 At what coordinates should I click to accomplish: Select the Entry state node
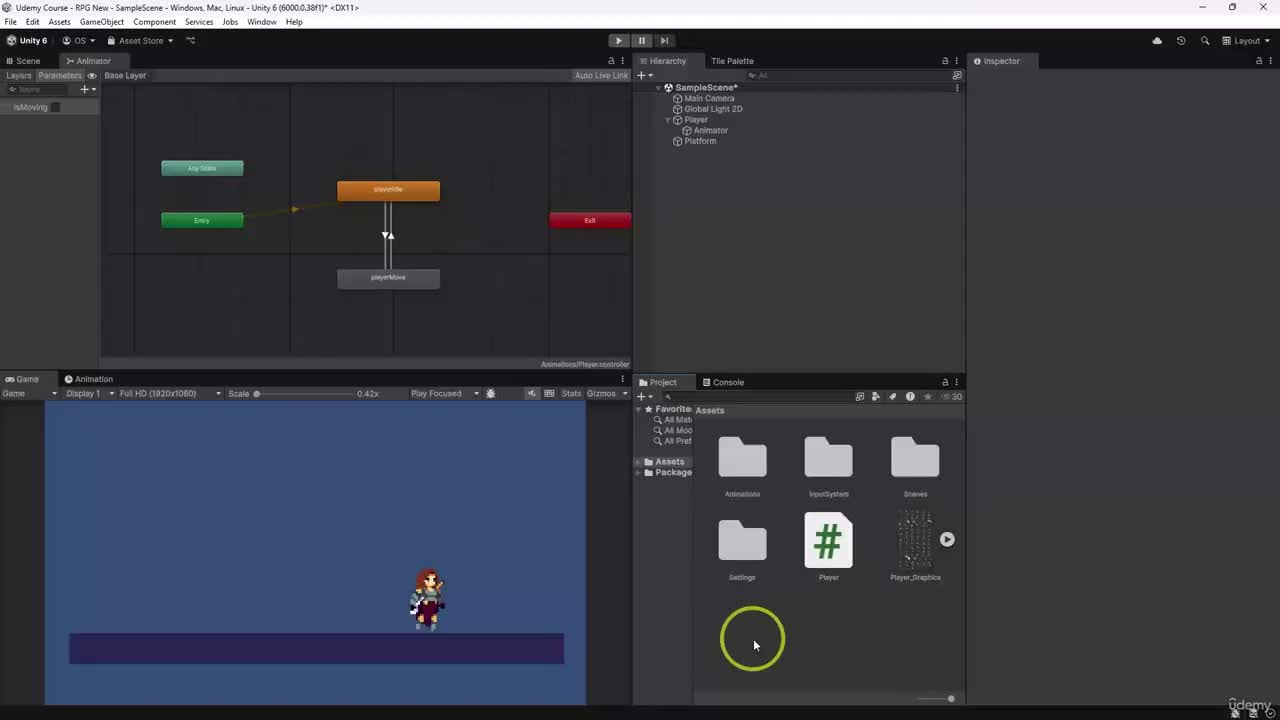coord(202,220)
